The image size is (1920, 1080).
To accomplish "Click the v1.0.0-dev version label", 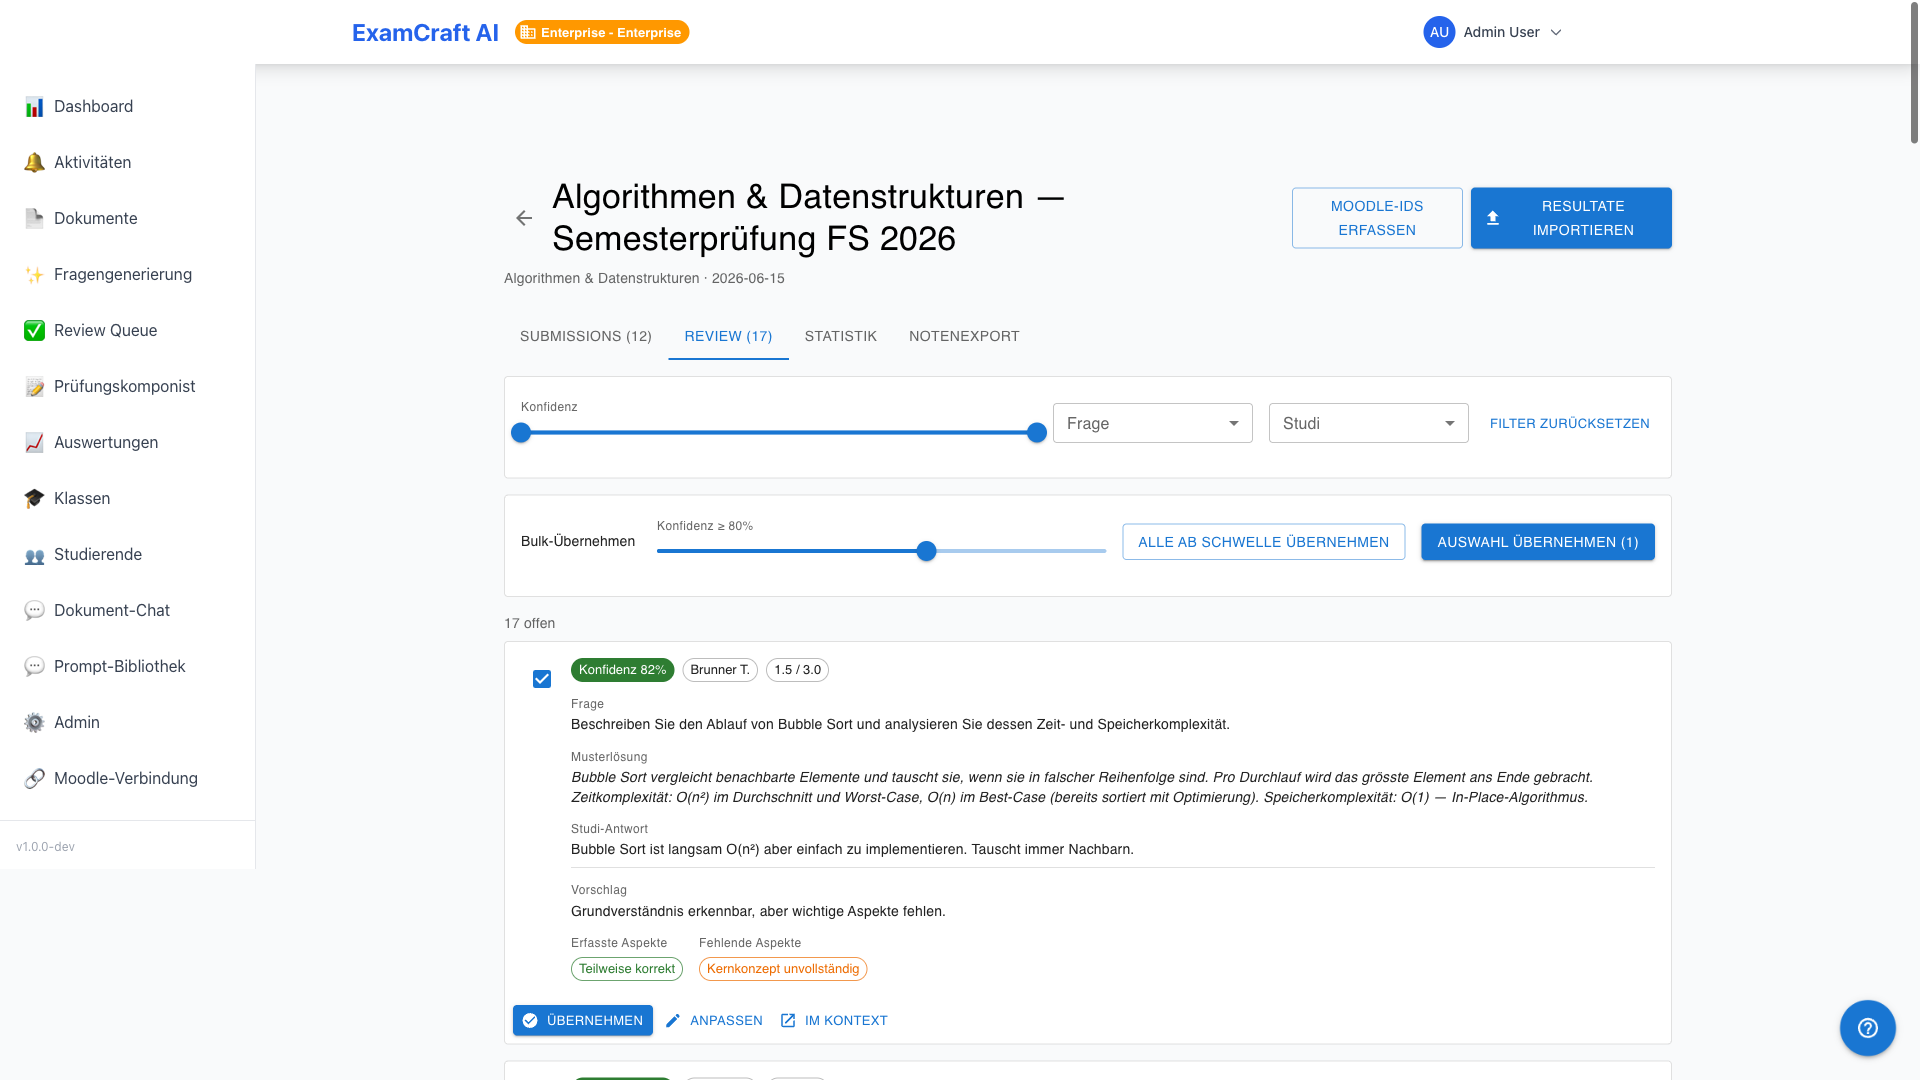I will (x=45, y=847).
